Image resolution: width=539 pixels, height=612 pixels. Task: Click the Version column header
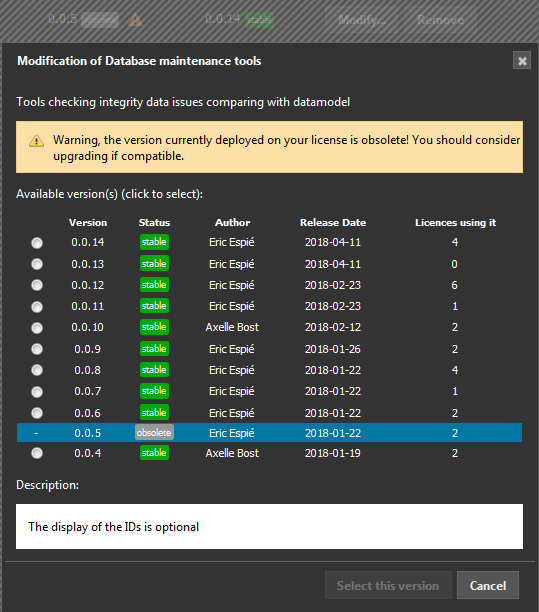pos(88,222)
